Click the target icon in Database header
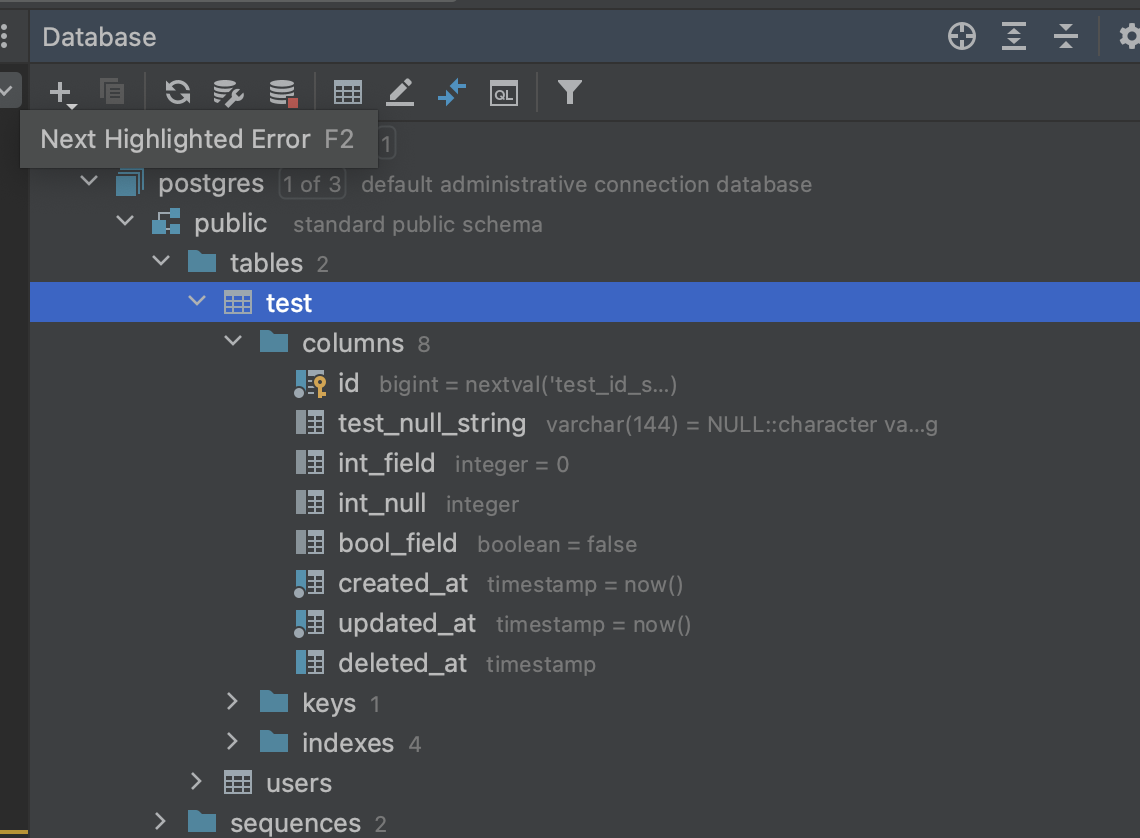 (x=961, y=37)
